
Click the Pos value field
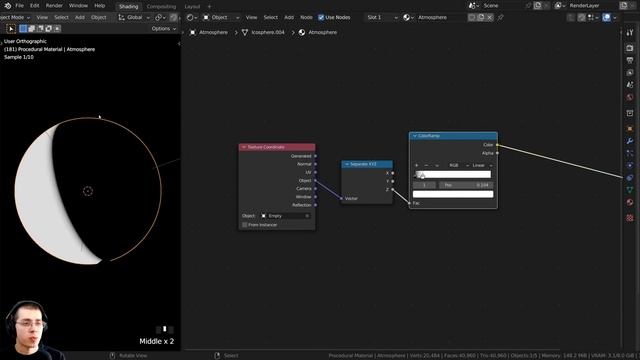tap(466, 185)
